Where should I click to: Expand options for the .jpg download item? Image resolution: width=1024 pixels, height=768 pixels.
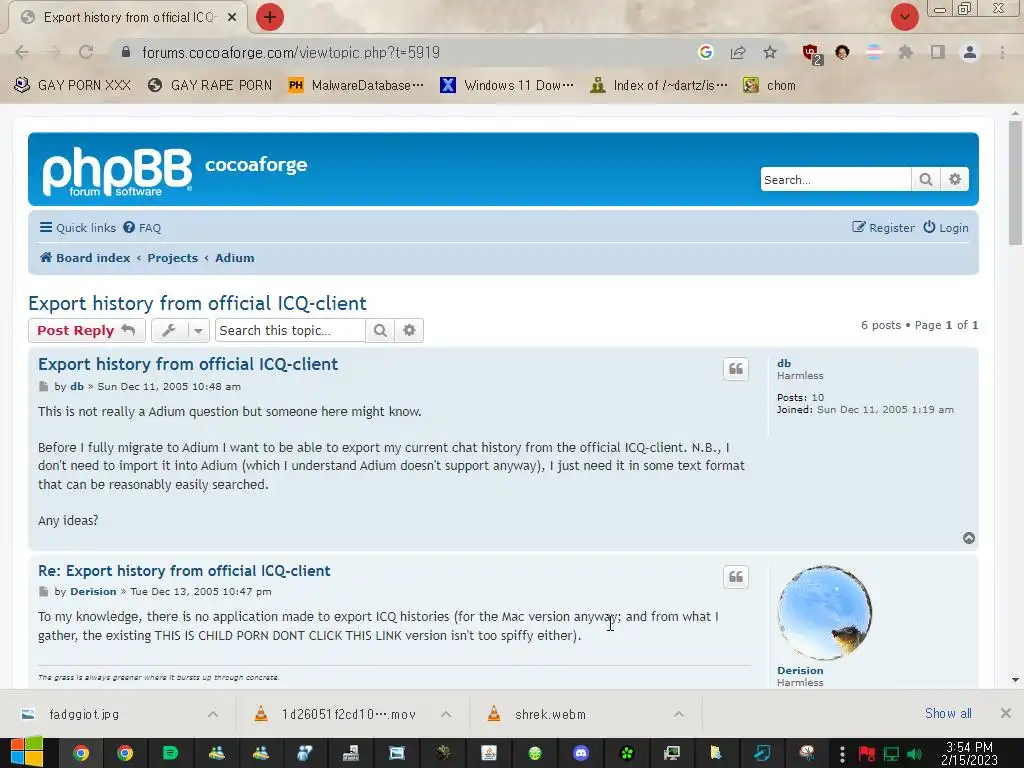click(213, 714)
